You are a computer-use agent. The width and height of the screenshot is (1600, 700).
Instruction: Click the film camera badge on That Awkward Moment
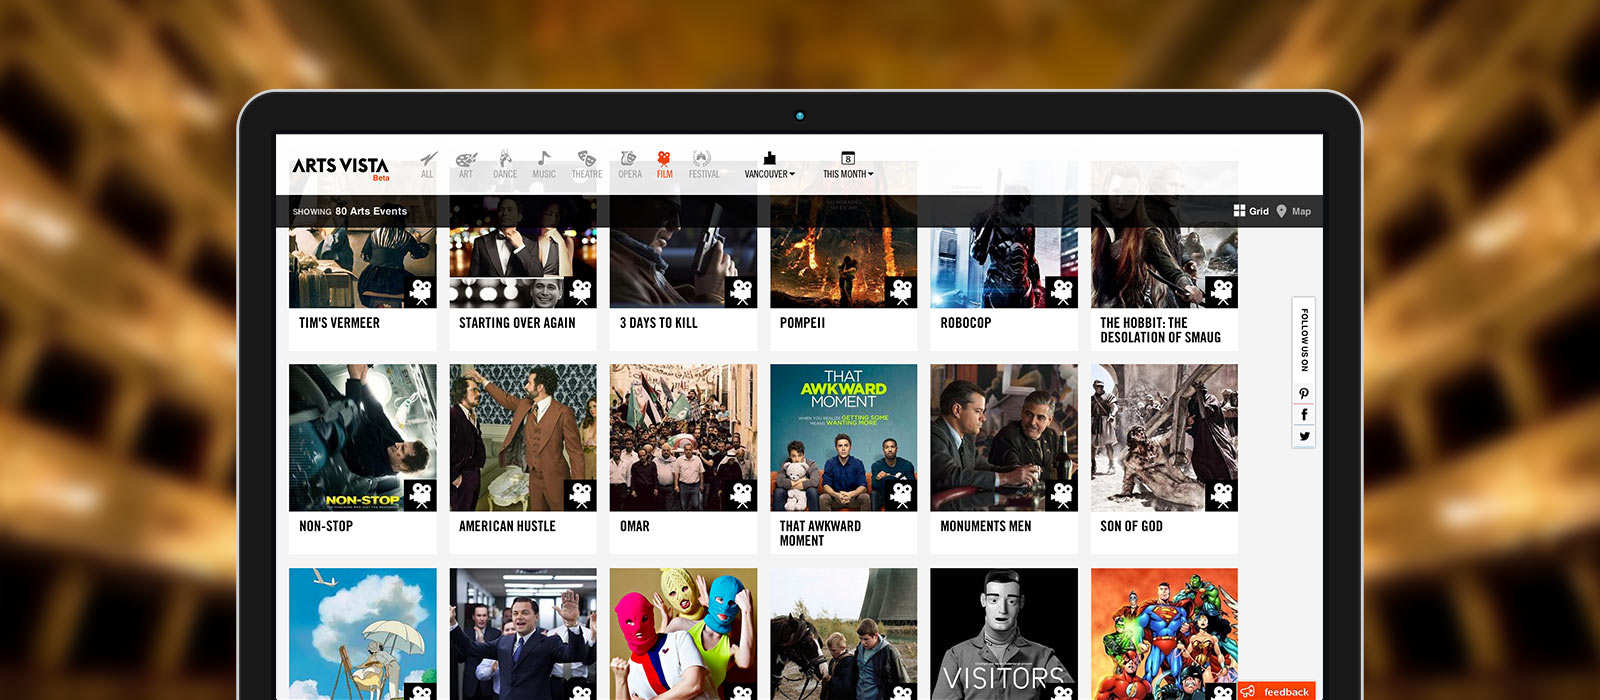[x=901, y=495]
